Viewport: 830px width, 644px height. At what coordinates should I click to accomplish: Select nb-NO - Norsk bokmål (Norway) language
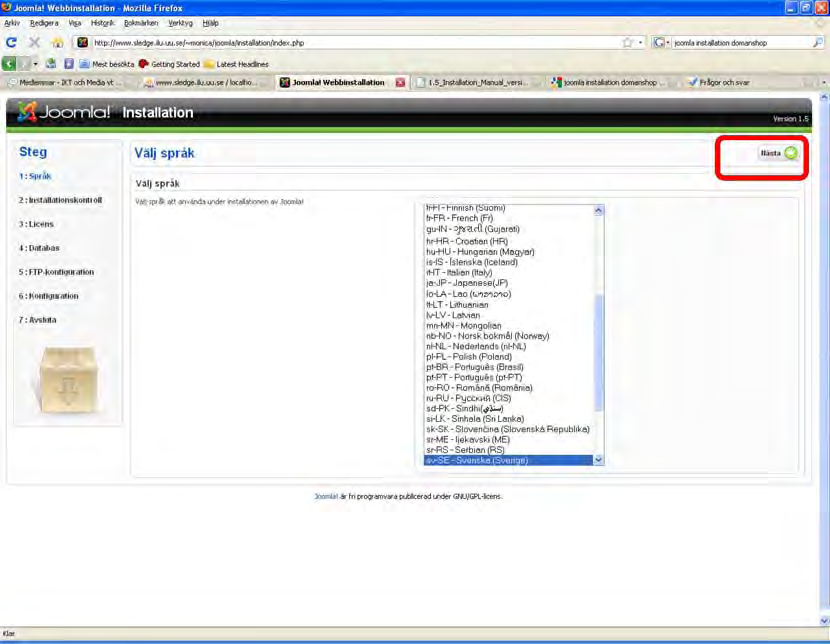(x=508, y=336)
